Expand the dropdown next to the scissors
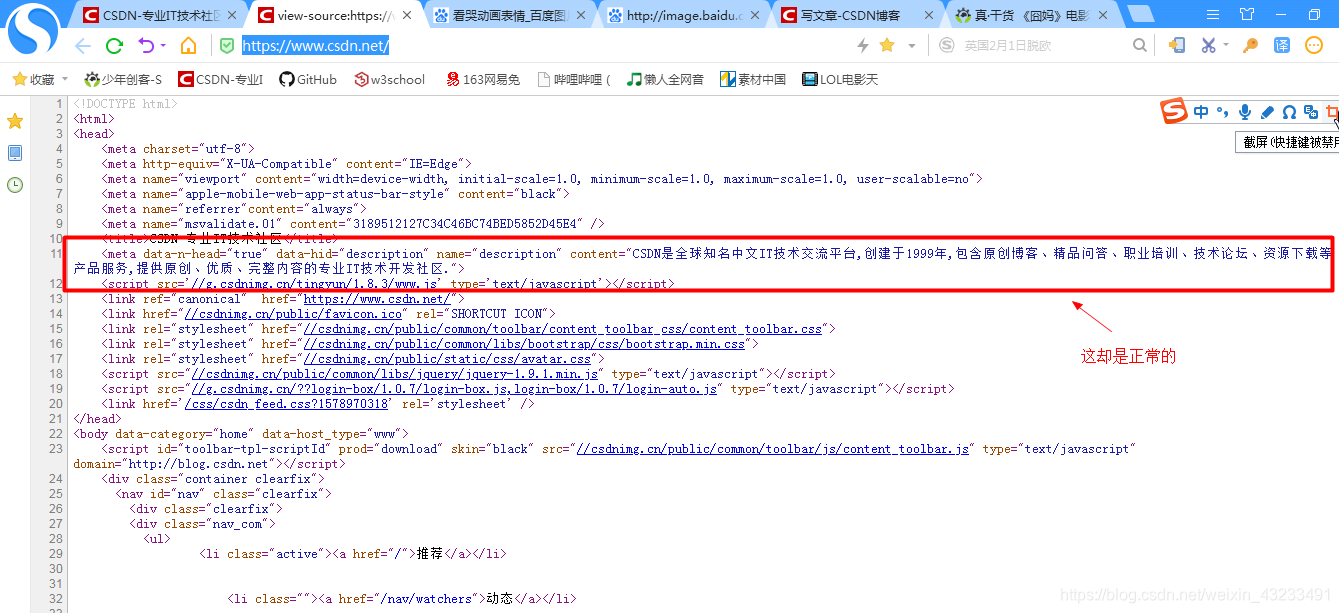Image resolution: width=1339 pixels, height=613 pixels. [x=1226, y=46]
